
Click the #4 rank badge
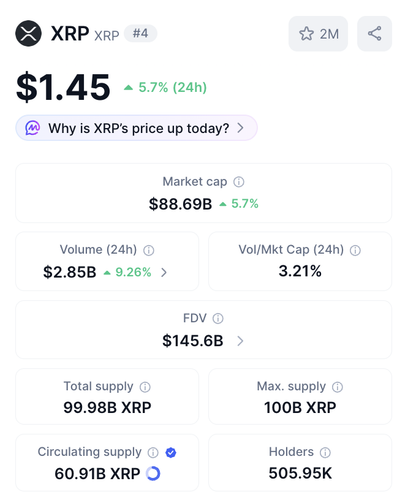pyautogui.click(x=140, y=33)
